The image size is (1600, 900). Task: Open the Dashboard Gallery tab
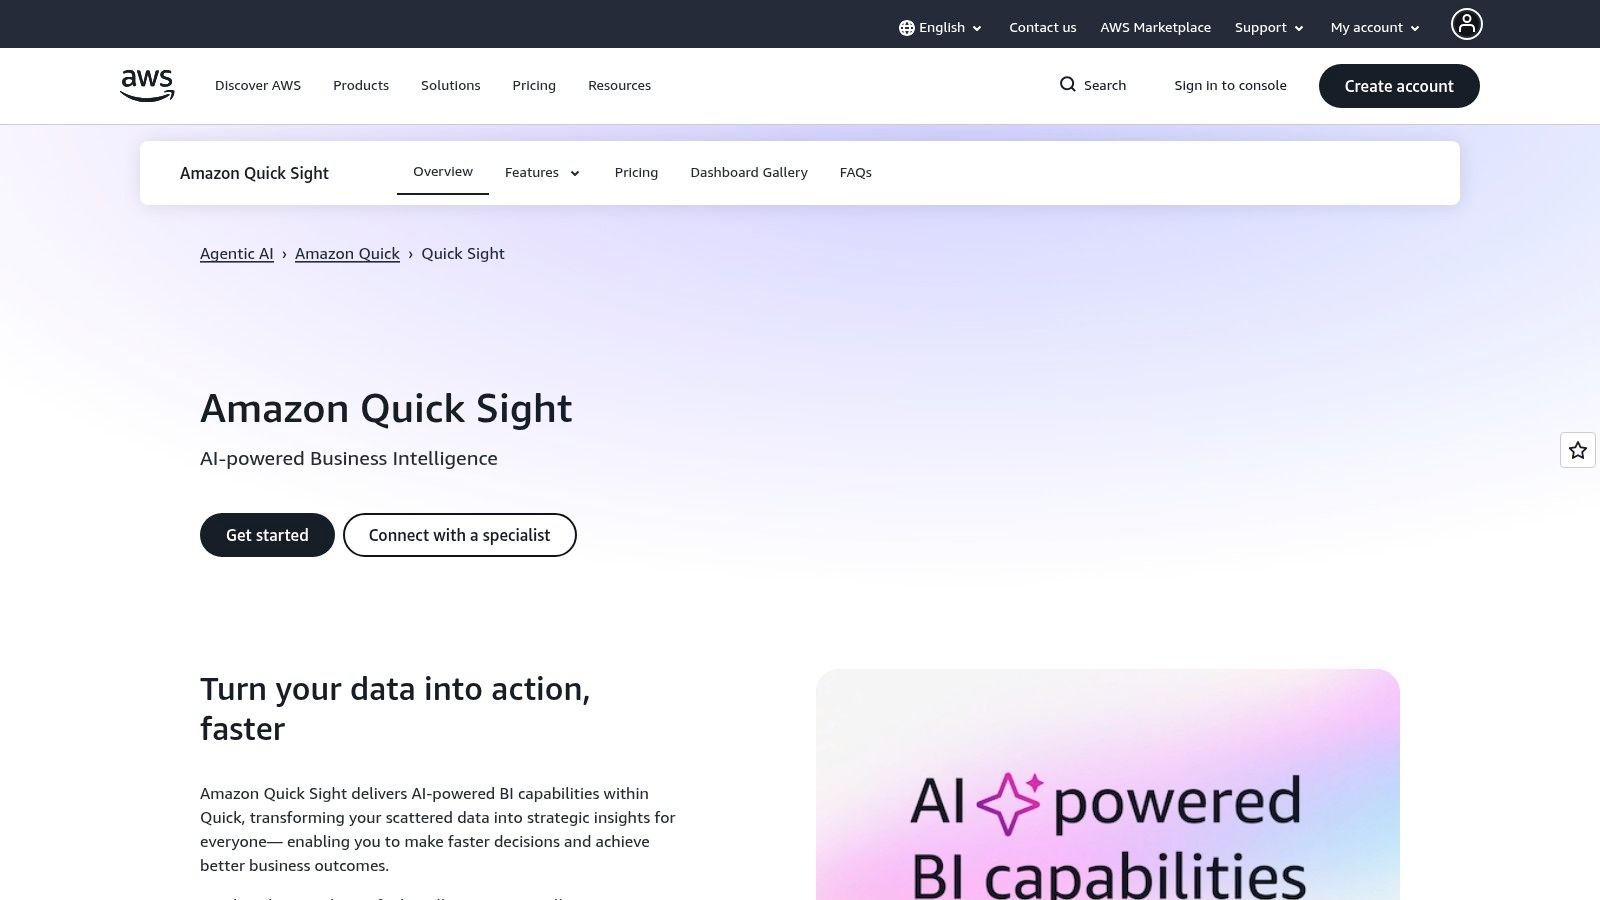click(x=748, y=172)
